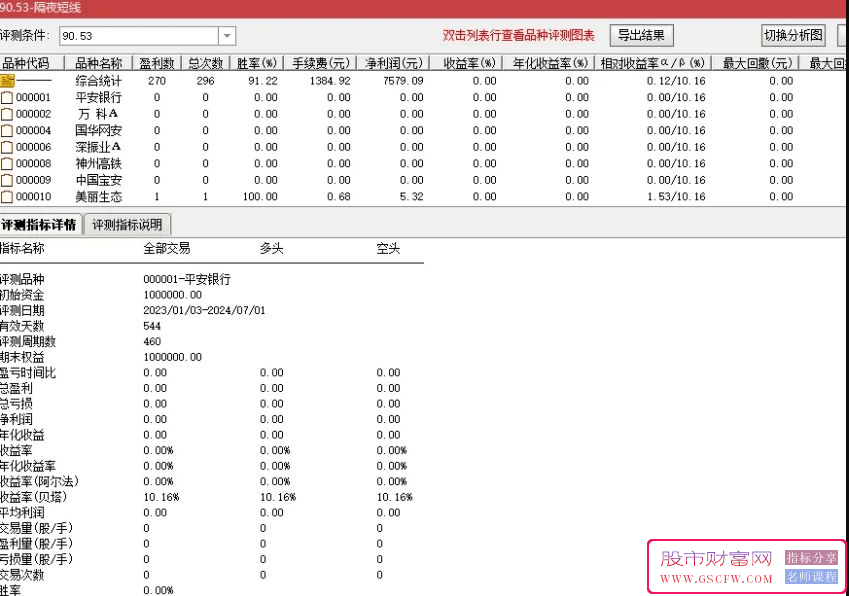Click the 空头 column heading

[388, 248]
